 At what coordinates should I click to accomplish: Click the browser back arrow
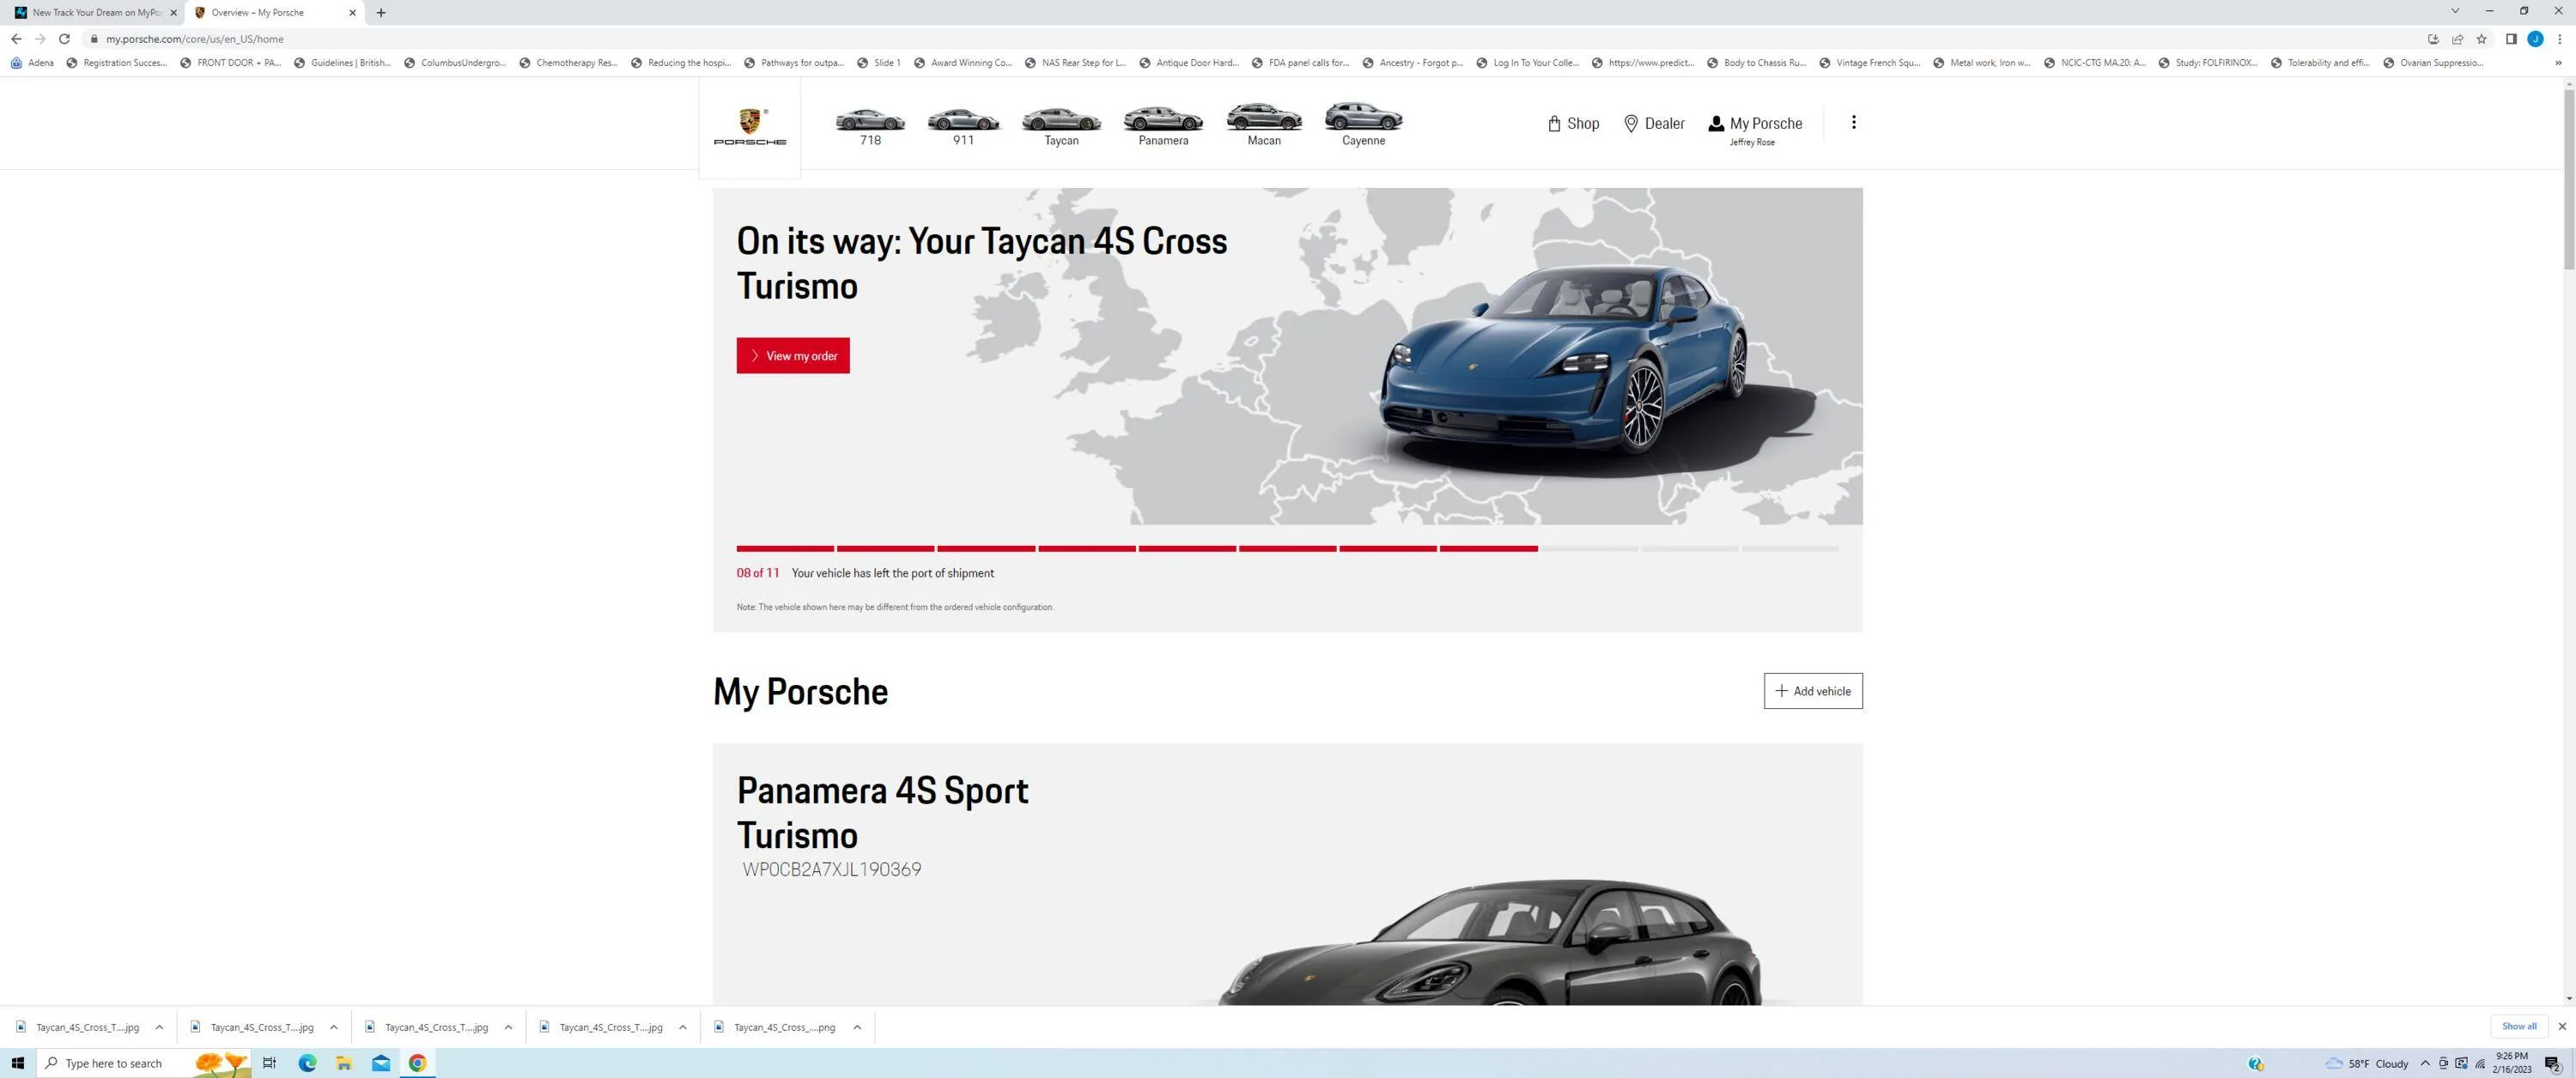(x=16, y=39)
